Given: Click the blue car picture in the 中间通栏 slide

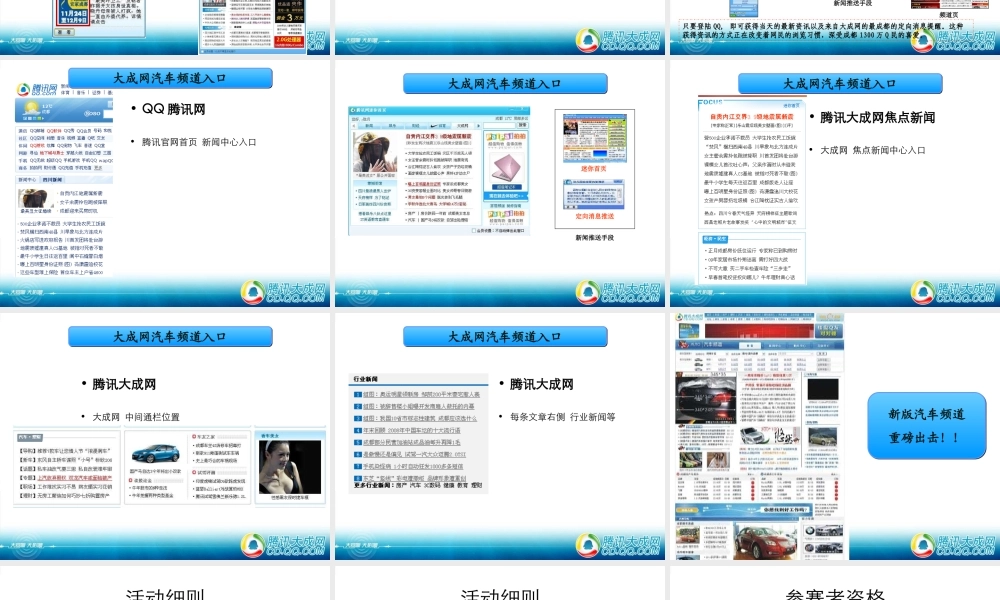Looking at the screenshot, I should pyautogui.click(x=156, y=453).
